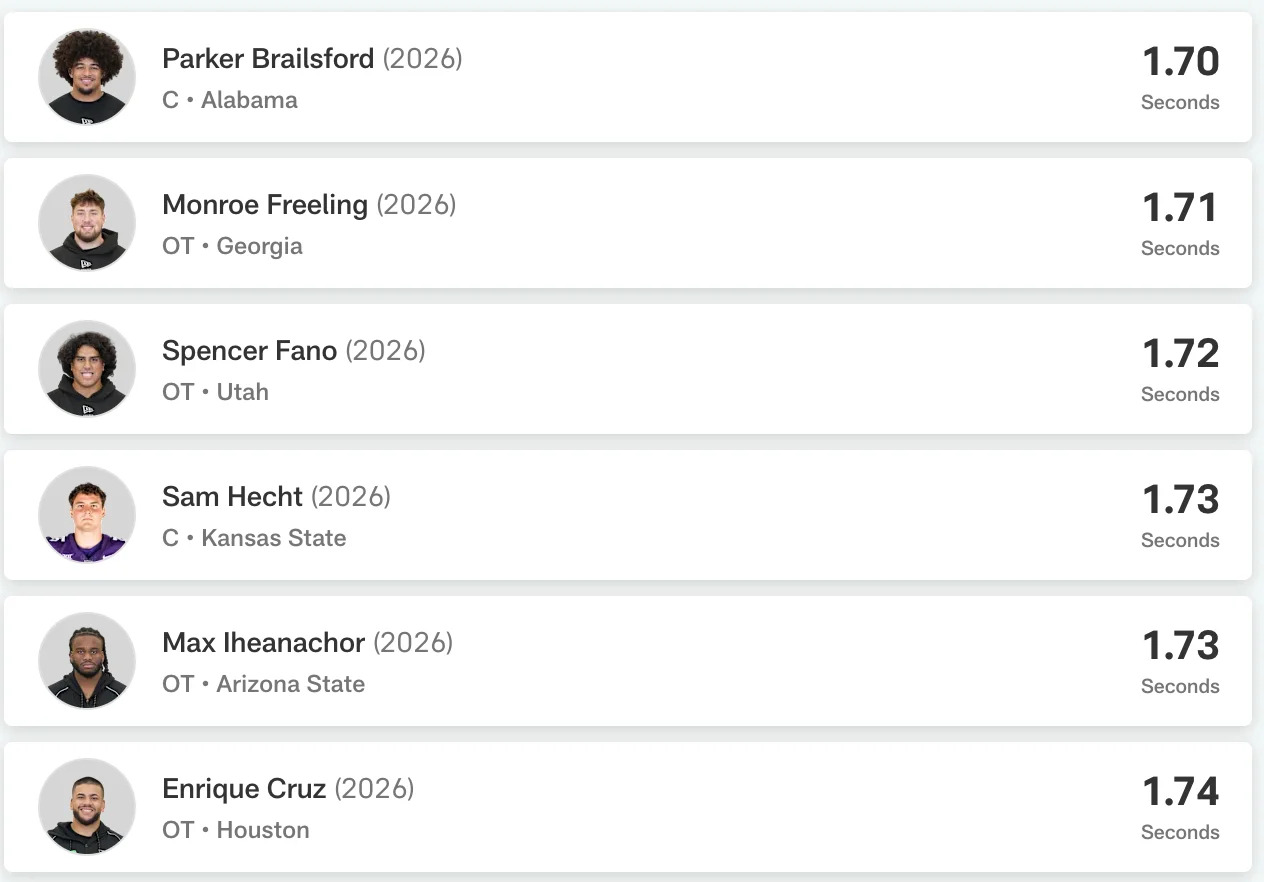The image size is (1264, 882).
Task: Select the 1.70 Seconds result value
Action: point(1180,63)
